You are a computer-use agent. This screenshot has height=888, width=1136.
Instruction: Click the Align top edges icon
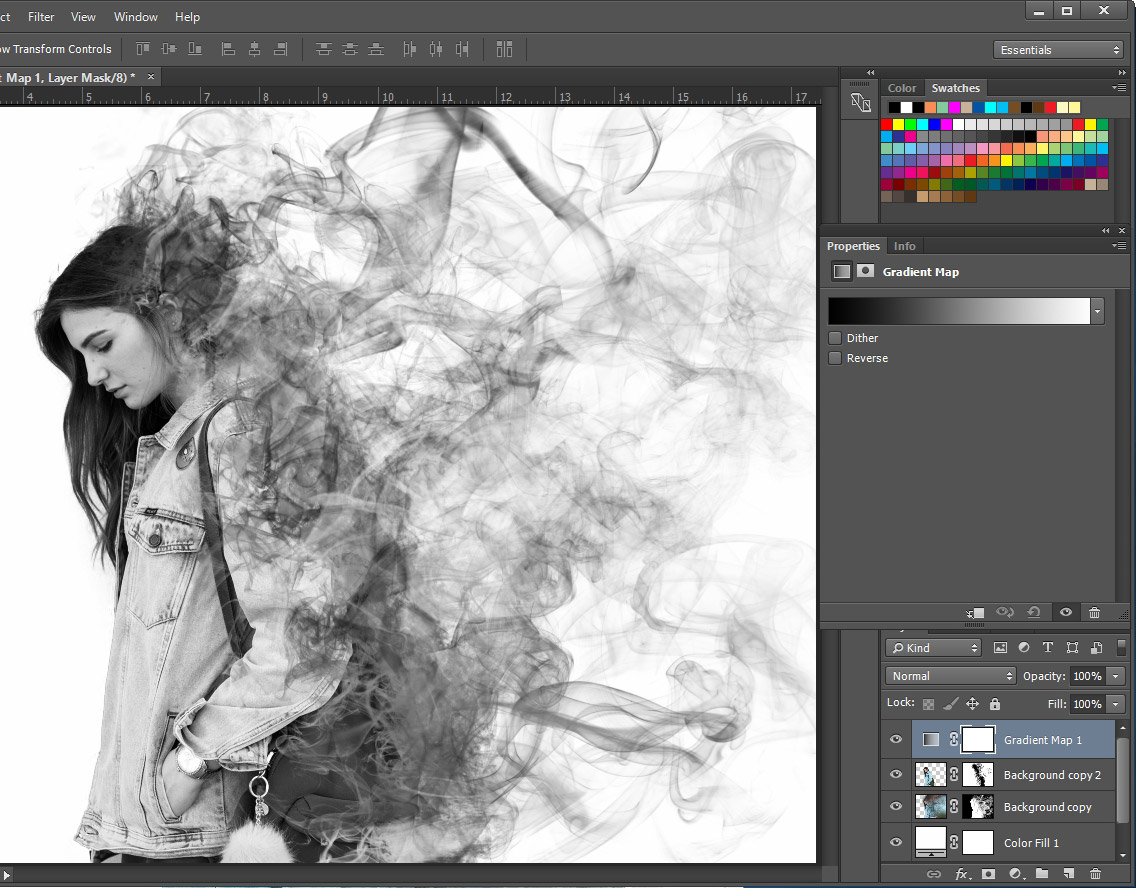click(143, 49)
